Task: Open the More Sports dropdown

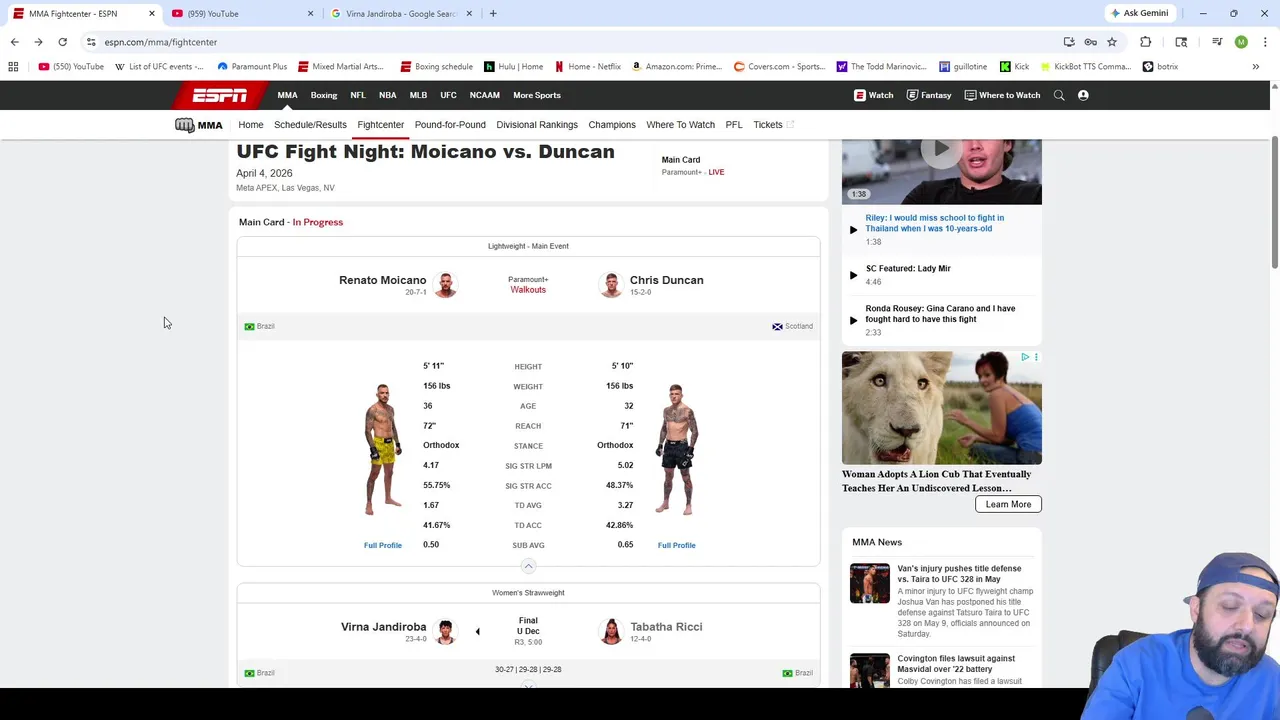Action: [x=537, y=95]
